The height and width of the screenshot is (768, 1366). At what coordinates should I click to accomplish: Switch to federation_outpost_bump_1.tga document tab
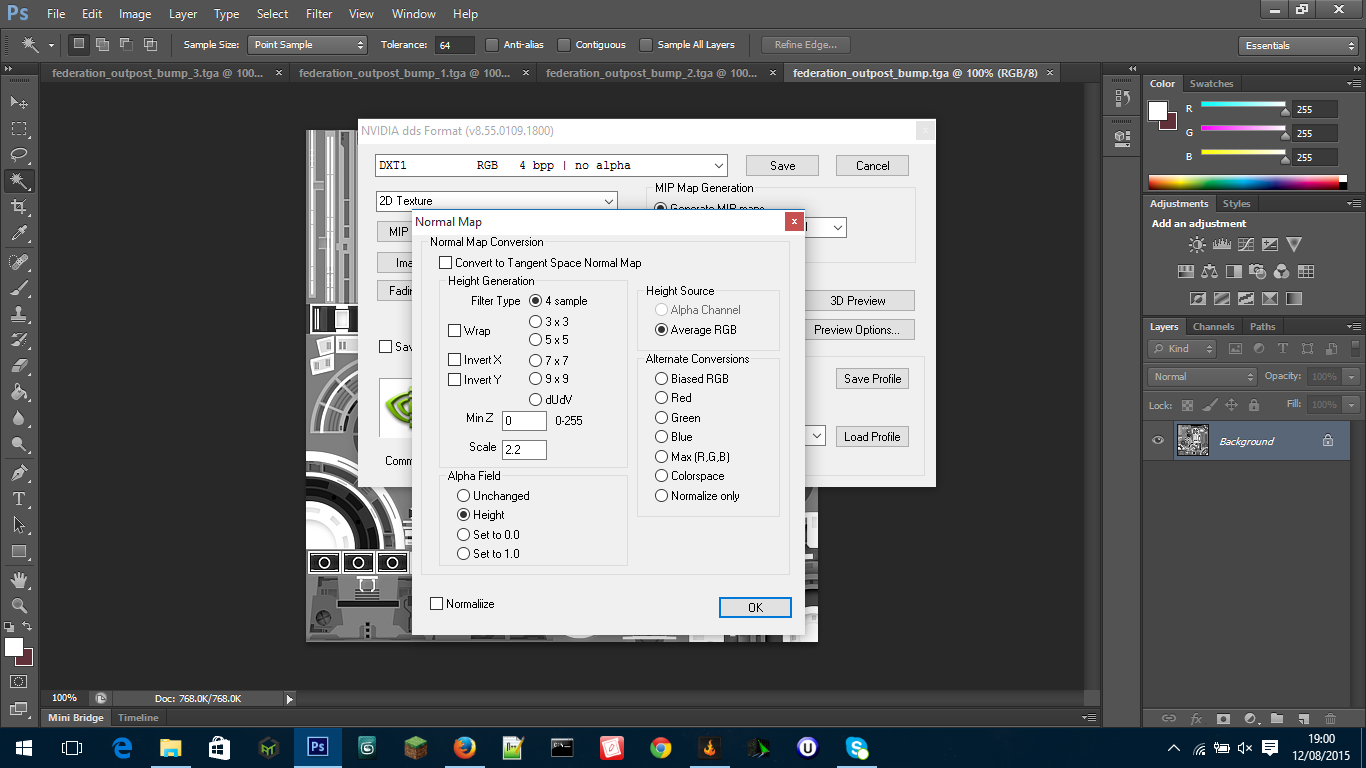pos(404,73)
